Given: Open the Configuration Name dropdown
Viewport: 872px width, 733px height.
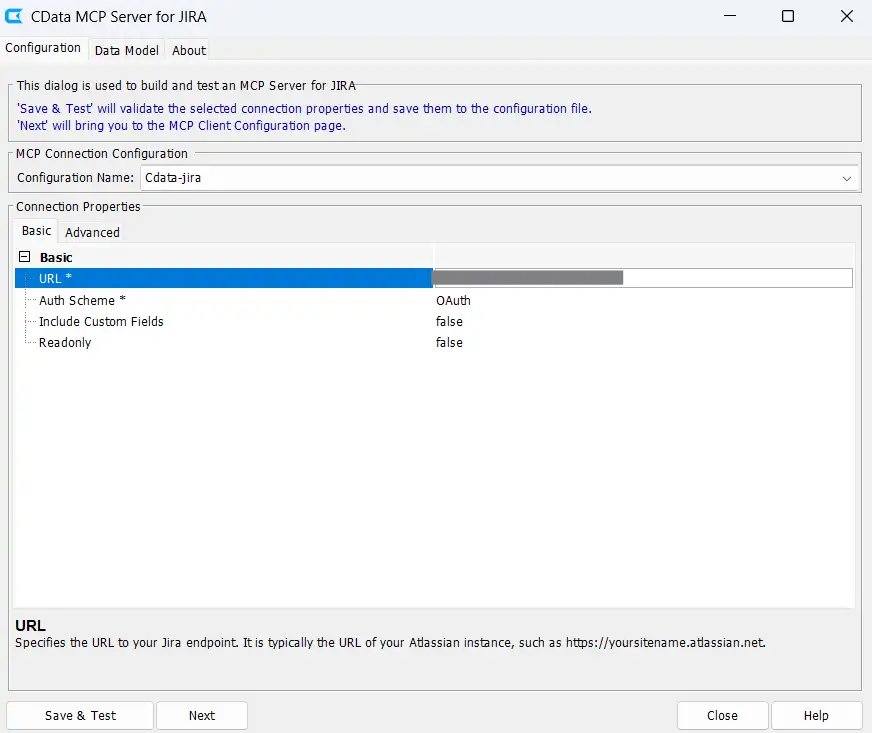Looking at the screenshot, I should coord(847,178).
